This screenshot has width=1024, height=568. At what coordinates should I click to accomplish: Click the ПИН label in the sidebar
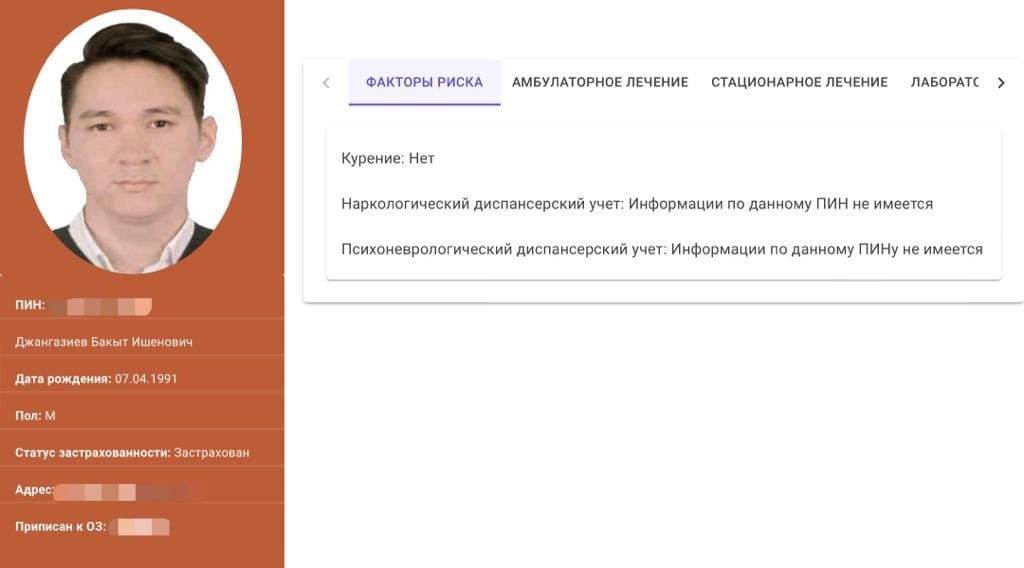pos(30,304)
